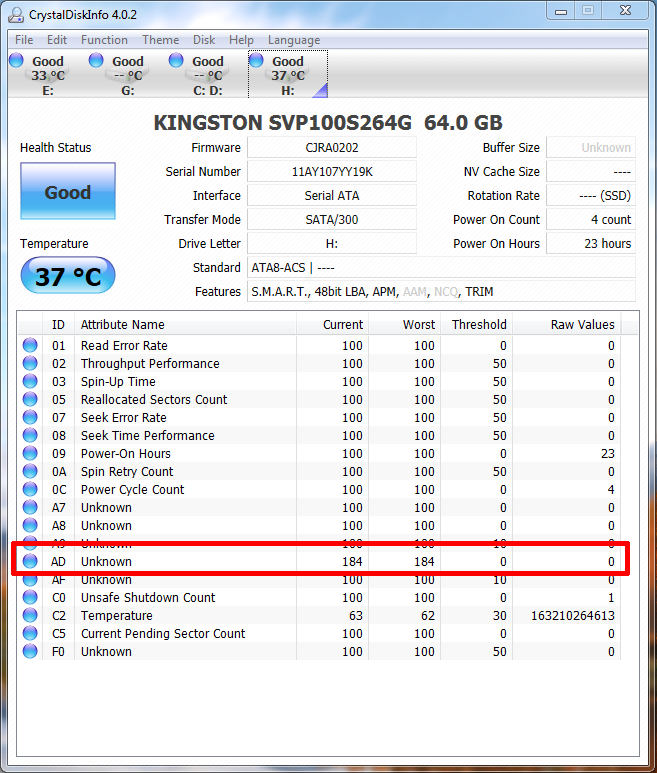Click the Interface field Serial ATA
Screen dimensions: 657x773
pos(332,196)
